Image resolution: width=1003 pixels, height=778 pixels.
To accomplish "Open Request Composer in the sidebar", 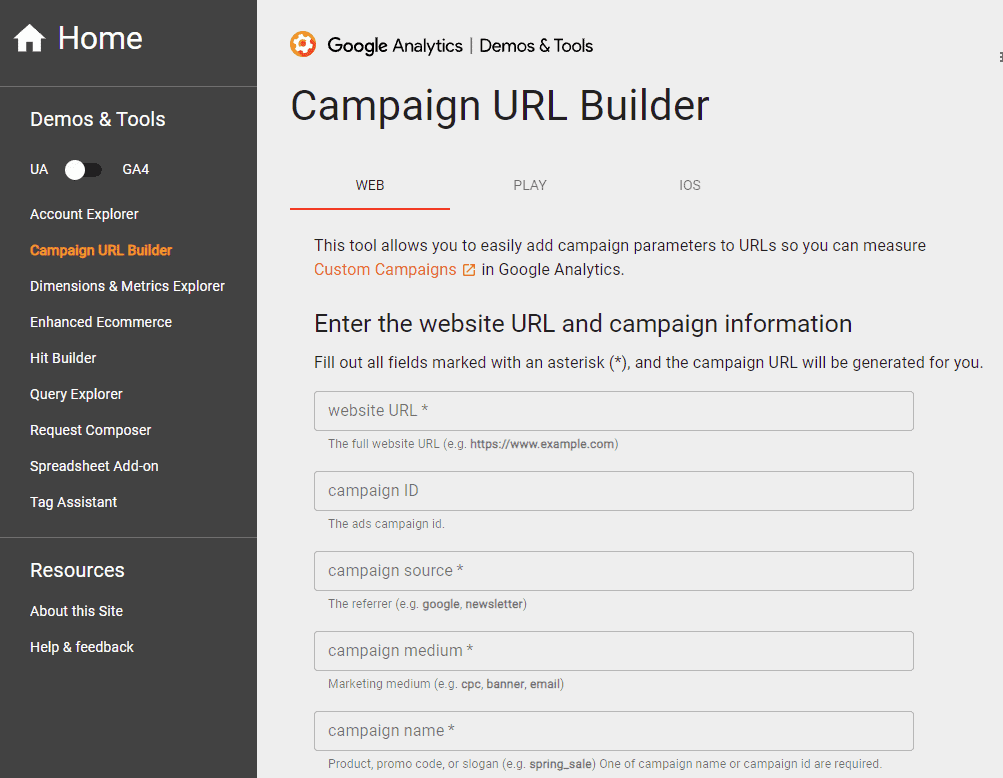I will [x=90, y=430].
